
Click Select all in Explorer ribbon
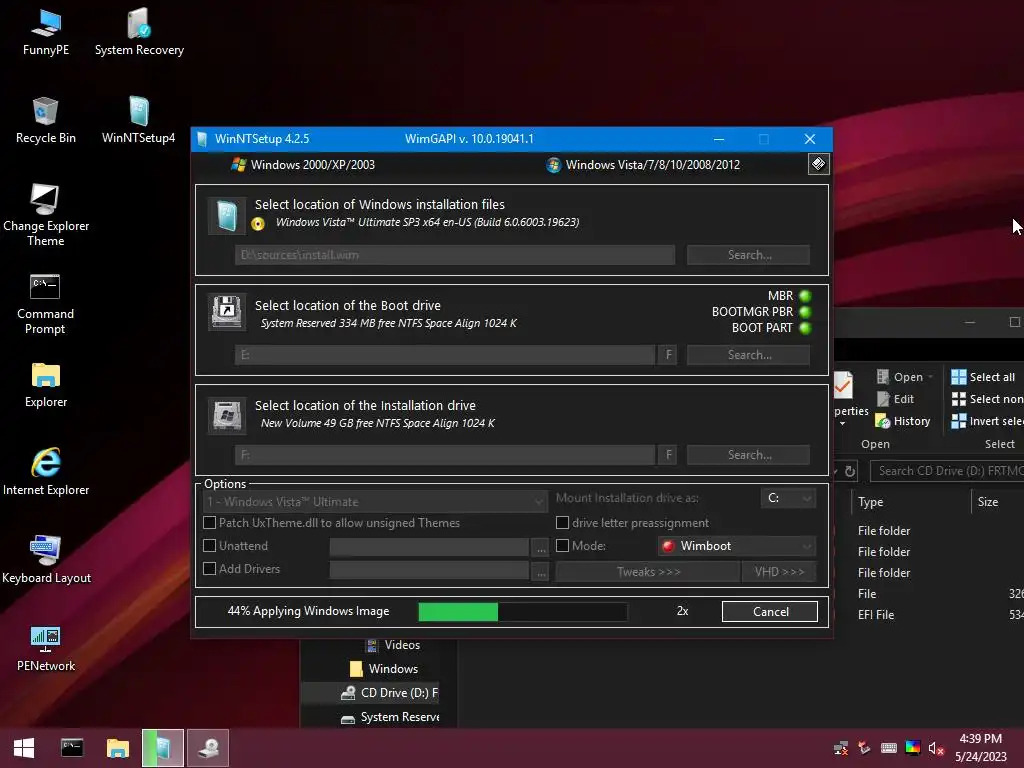pyautogui.click(x=983, y=377)
